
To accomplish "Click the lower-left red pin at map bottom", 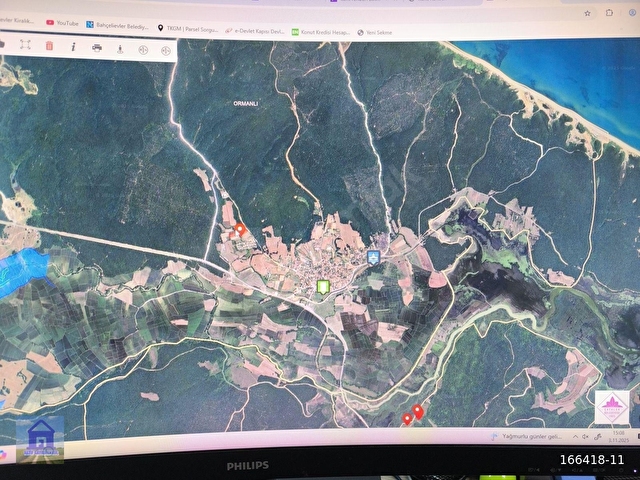I will (407, 419).
